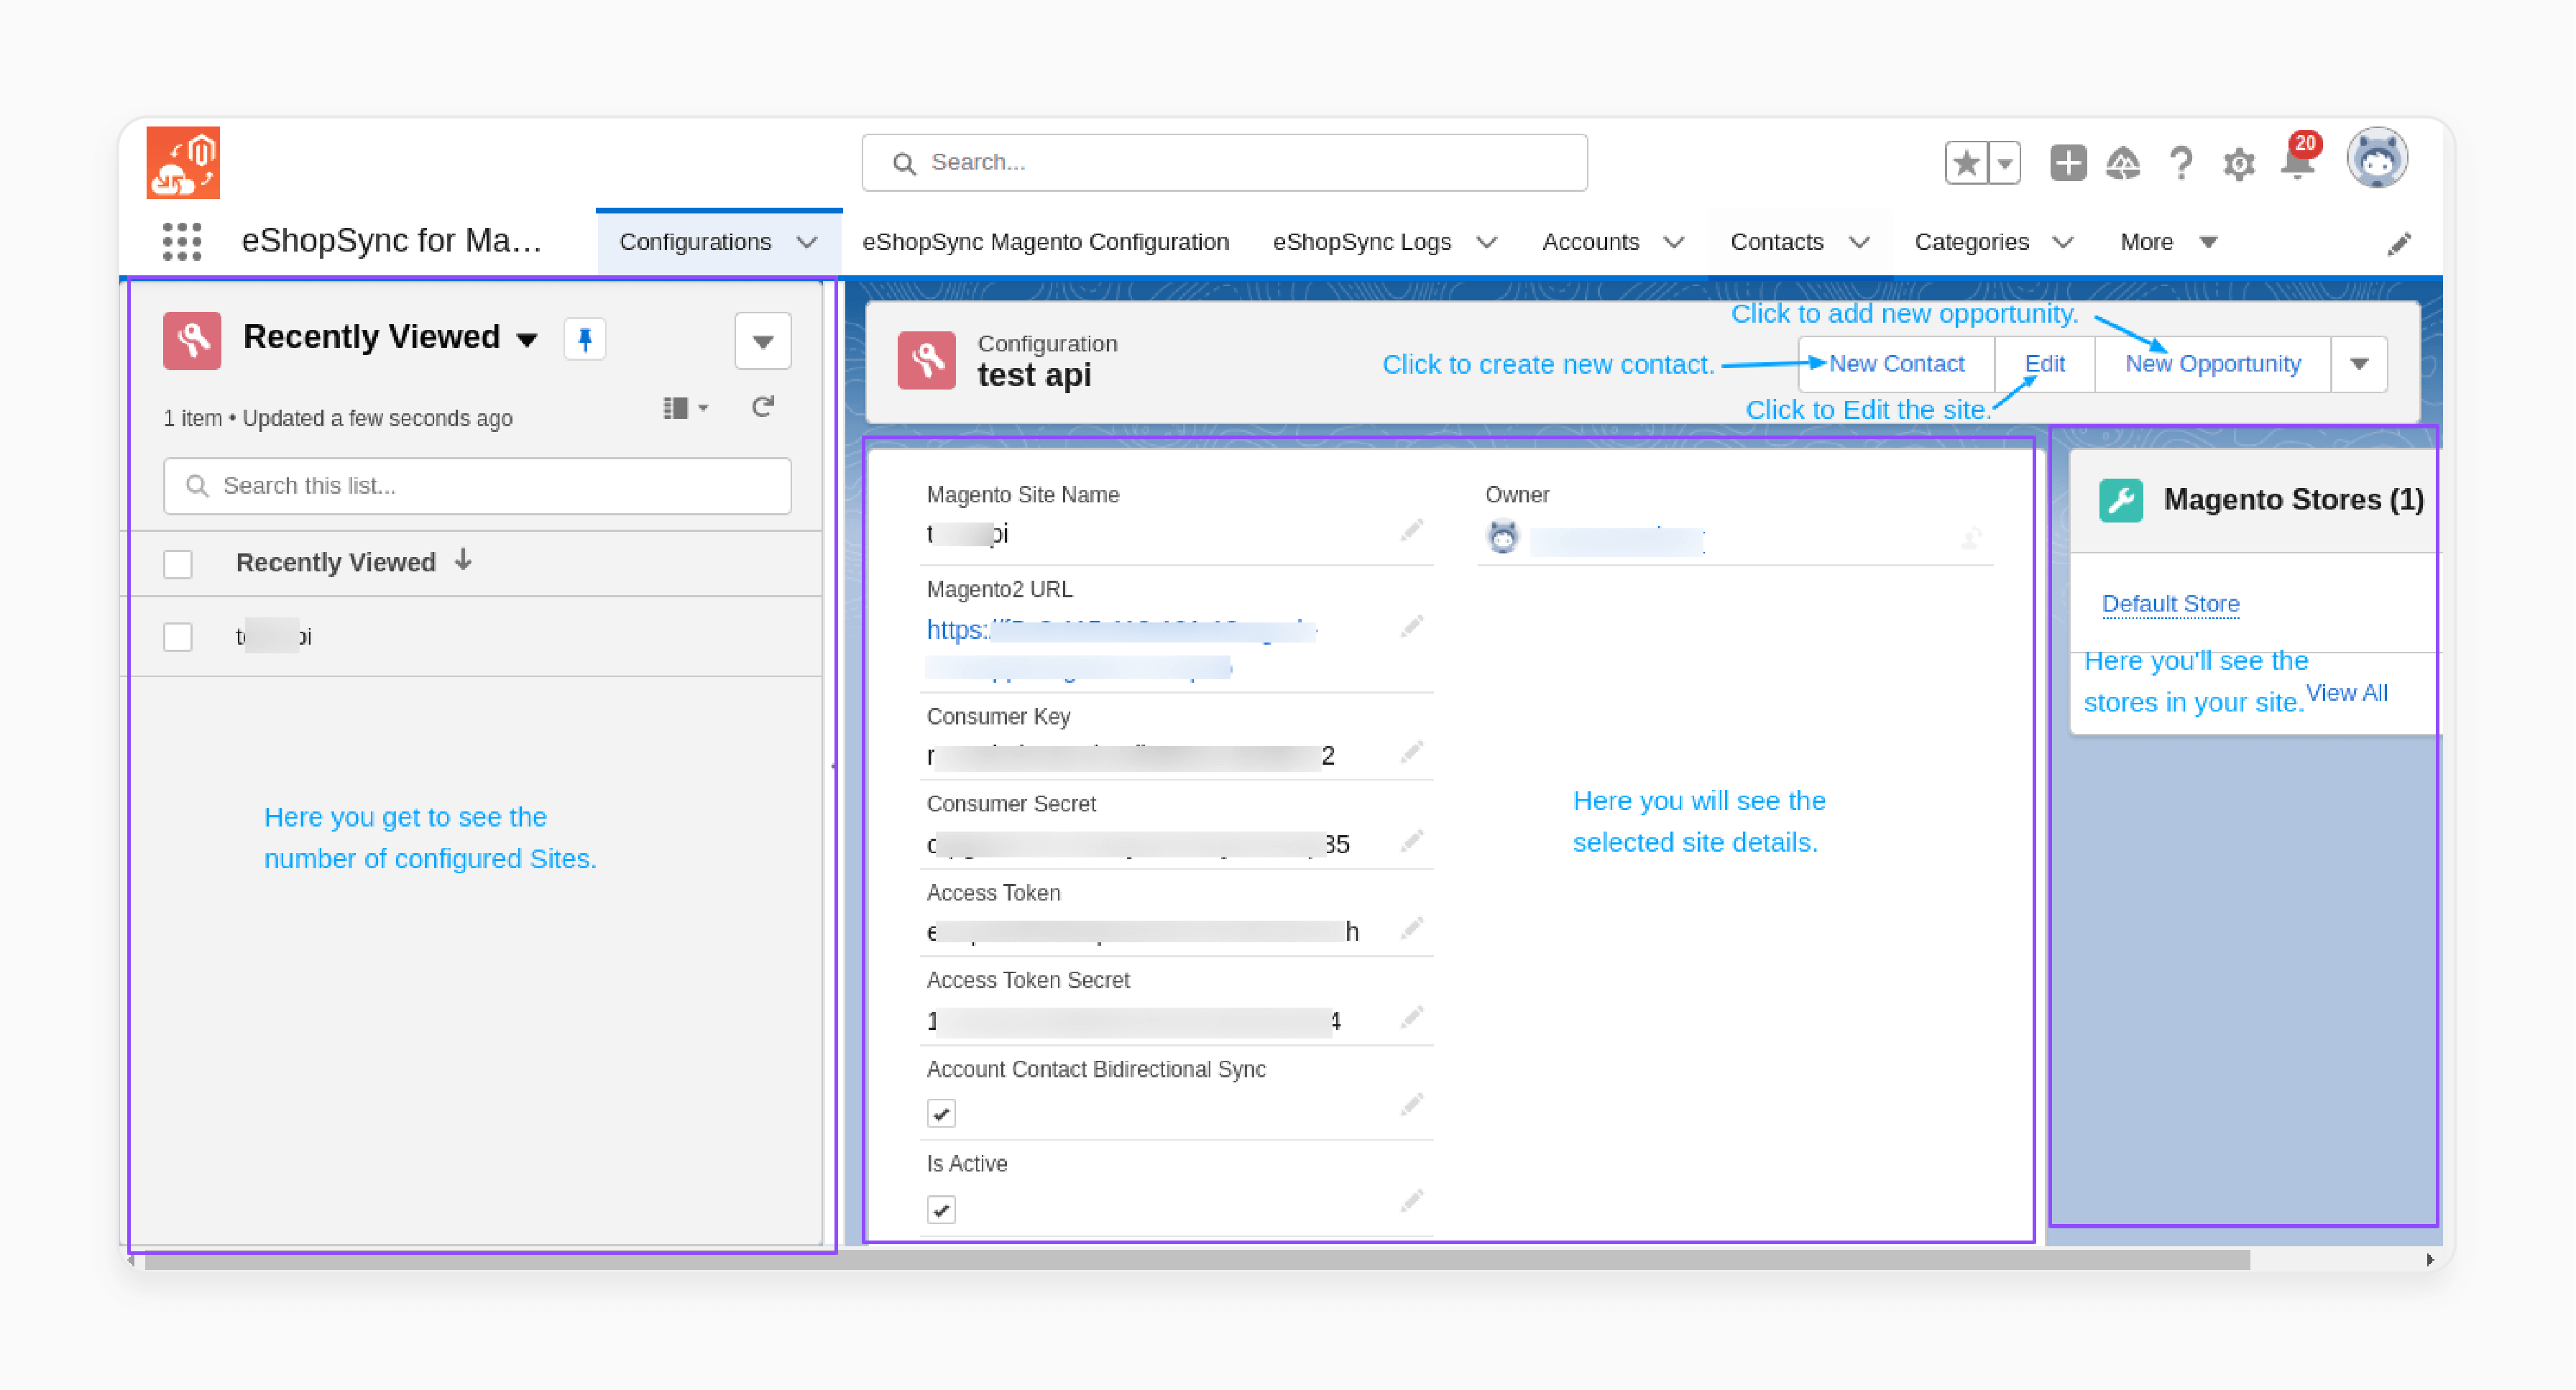Edit the Consumer Key field pencil
2576x1390 pixels.
tap(1411, 752)
